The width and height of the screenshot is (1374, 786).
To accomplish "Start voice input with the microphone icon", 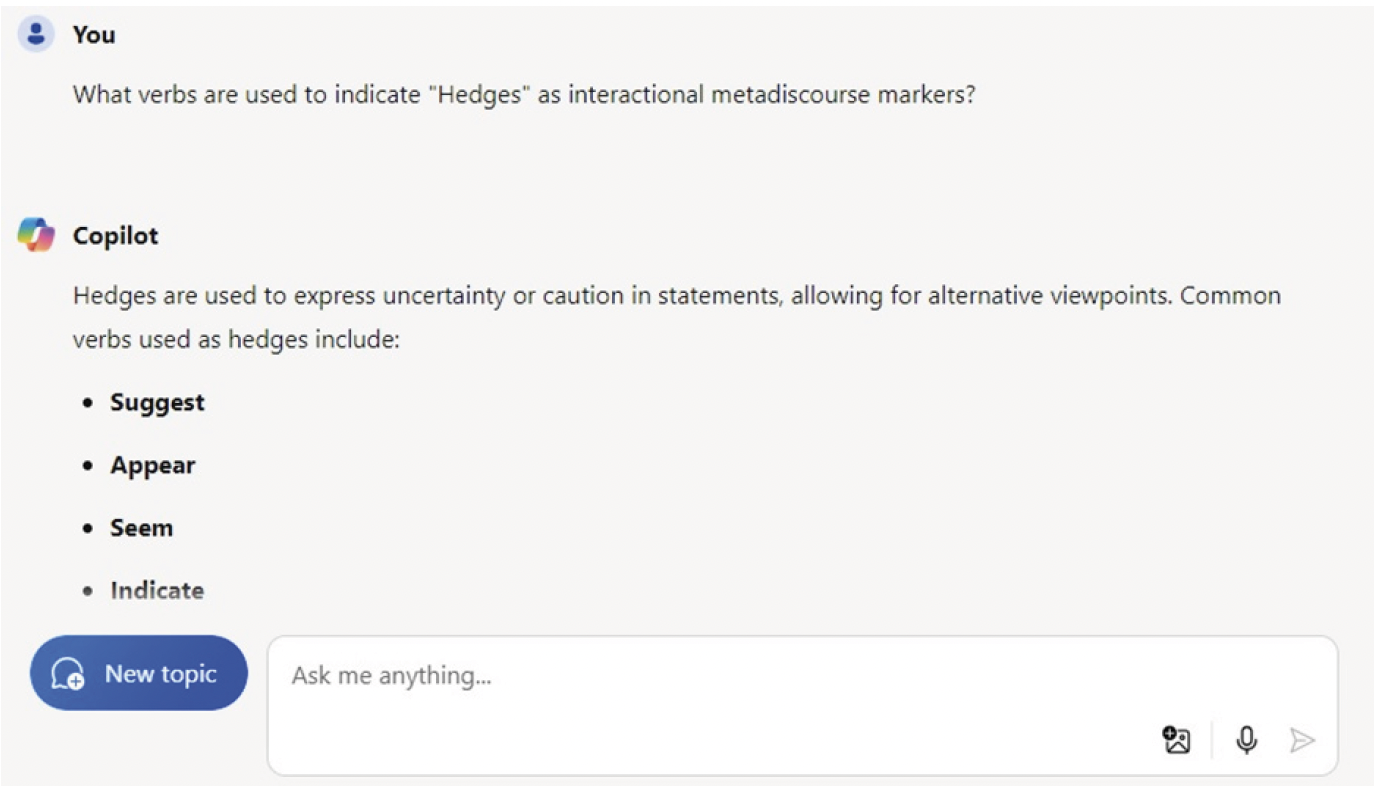I will tap(1246, 740).
